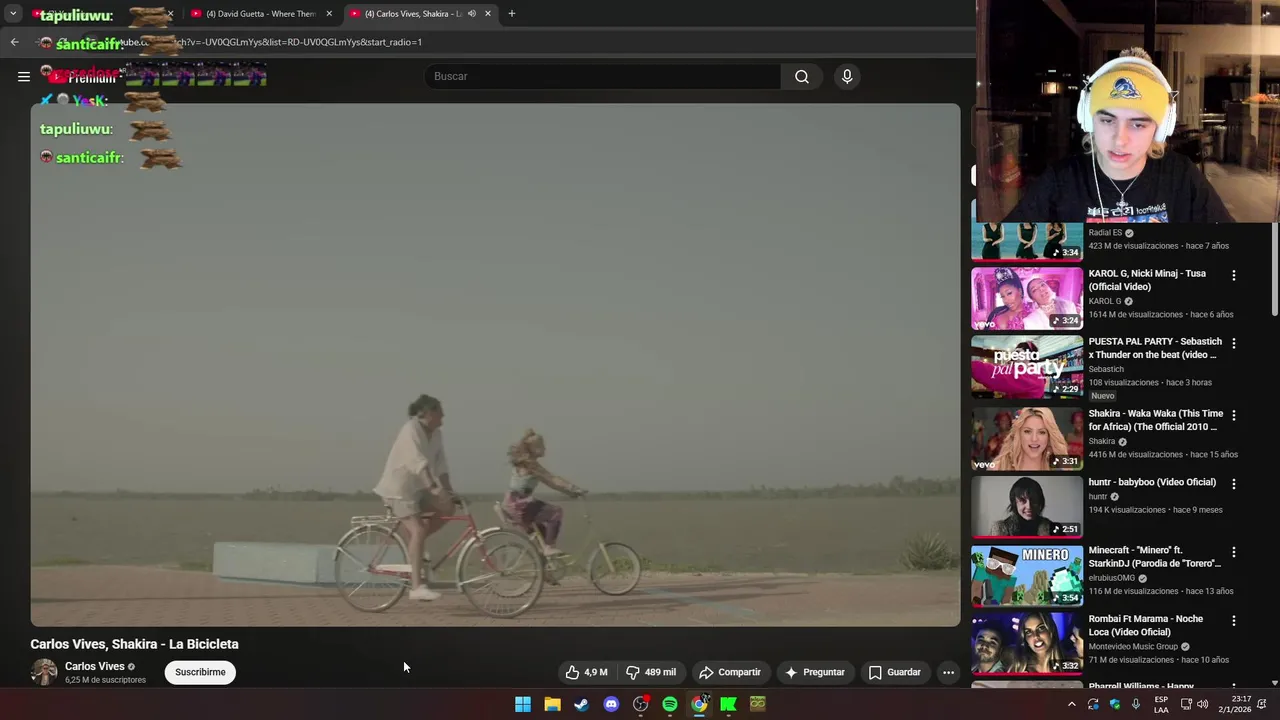Click 'elrubiusOMG' channel text
The height and width of the screenshot is (720, 1280).
(x=1112, y=578)
